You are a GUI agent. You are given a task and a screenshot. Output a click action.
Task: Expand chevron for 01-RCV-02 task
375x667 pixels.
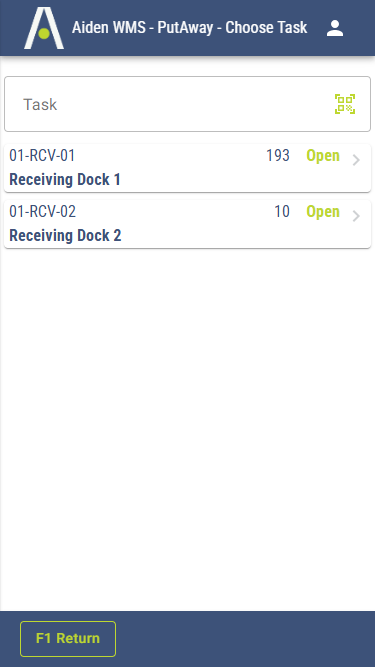[x=356, y=216]
